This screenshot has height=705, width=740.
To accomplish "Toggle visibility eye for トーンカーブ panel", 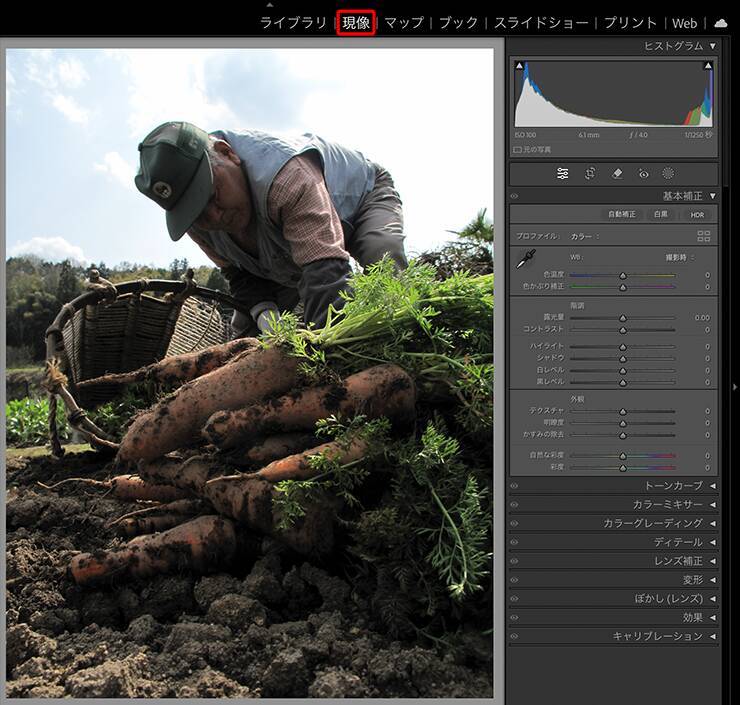I will pyautogui.click(x=514, y=485).
